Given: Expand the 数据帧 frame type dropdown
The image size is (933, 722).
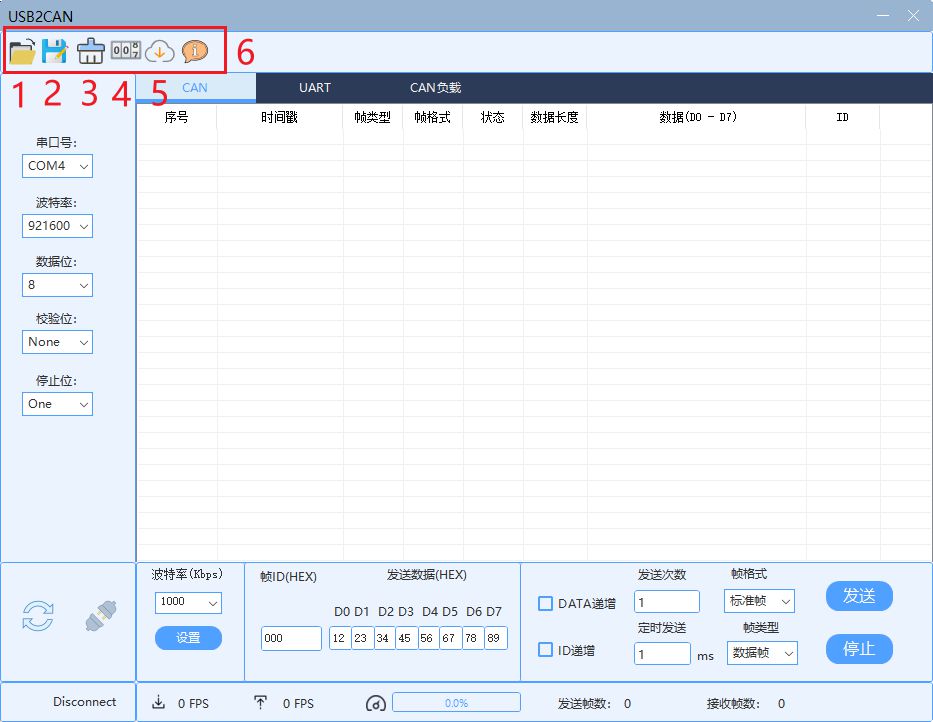Looking at the screenshot, I should point(762,653).
